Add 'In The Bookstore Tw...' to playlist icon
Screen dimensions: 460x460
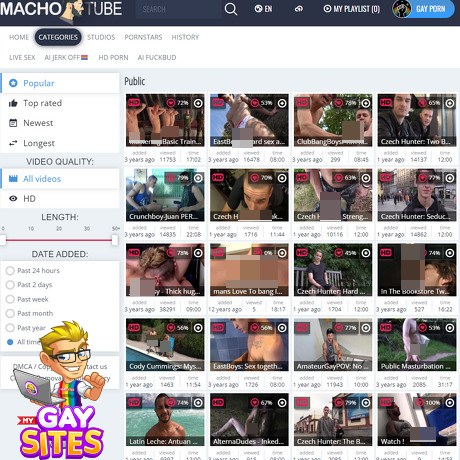click(450, 253)
